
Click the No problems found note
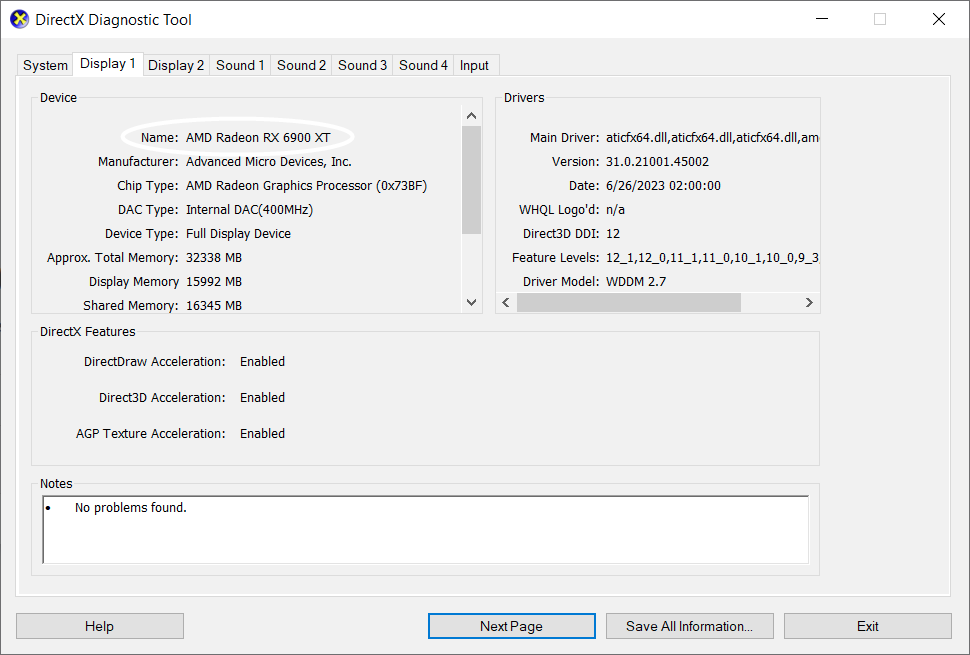131,507
